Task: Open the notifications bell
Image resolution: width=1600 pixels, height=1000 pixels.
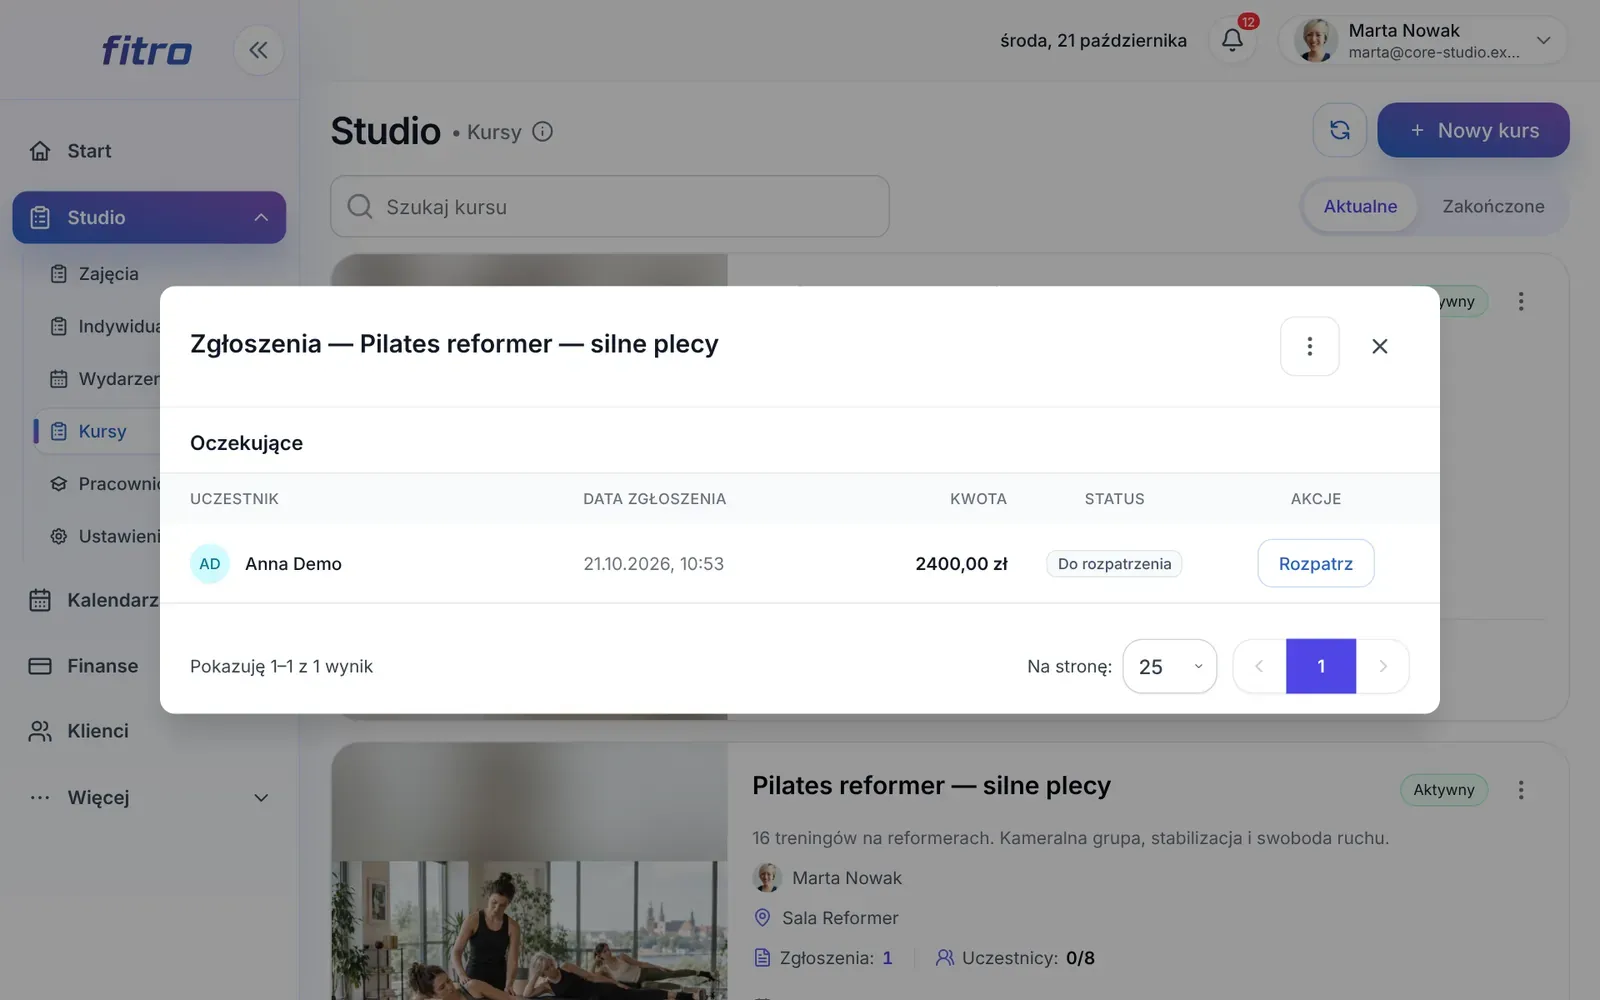Action: pyautogui.click(x=1233, y=40)
